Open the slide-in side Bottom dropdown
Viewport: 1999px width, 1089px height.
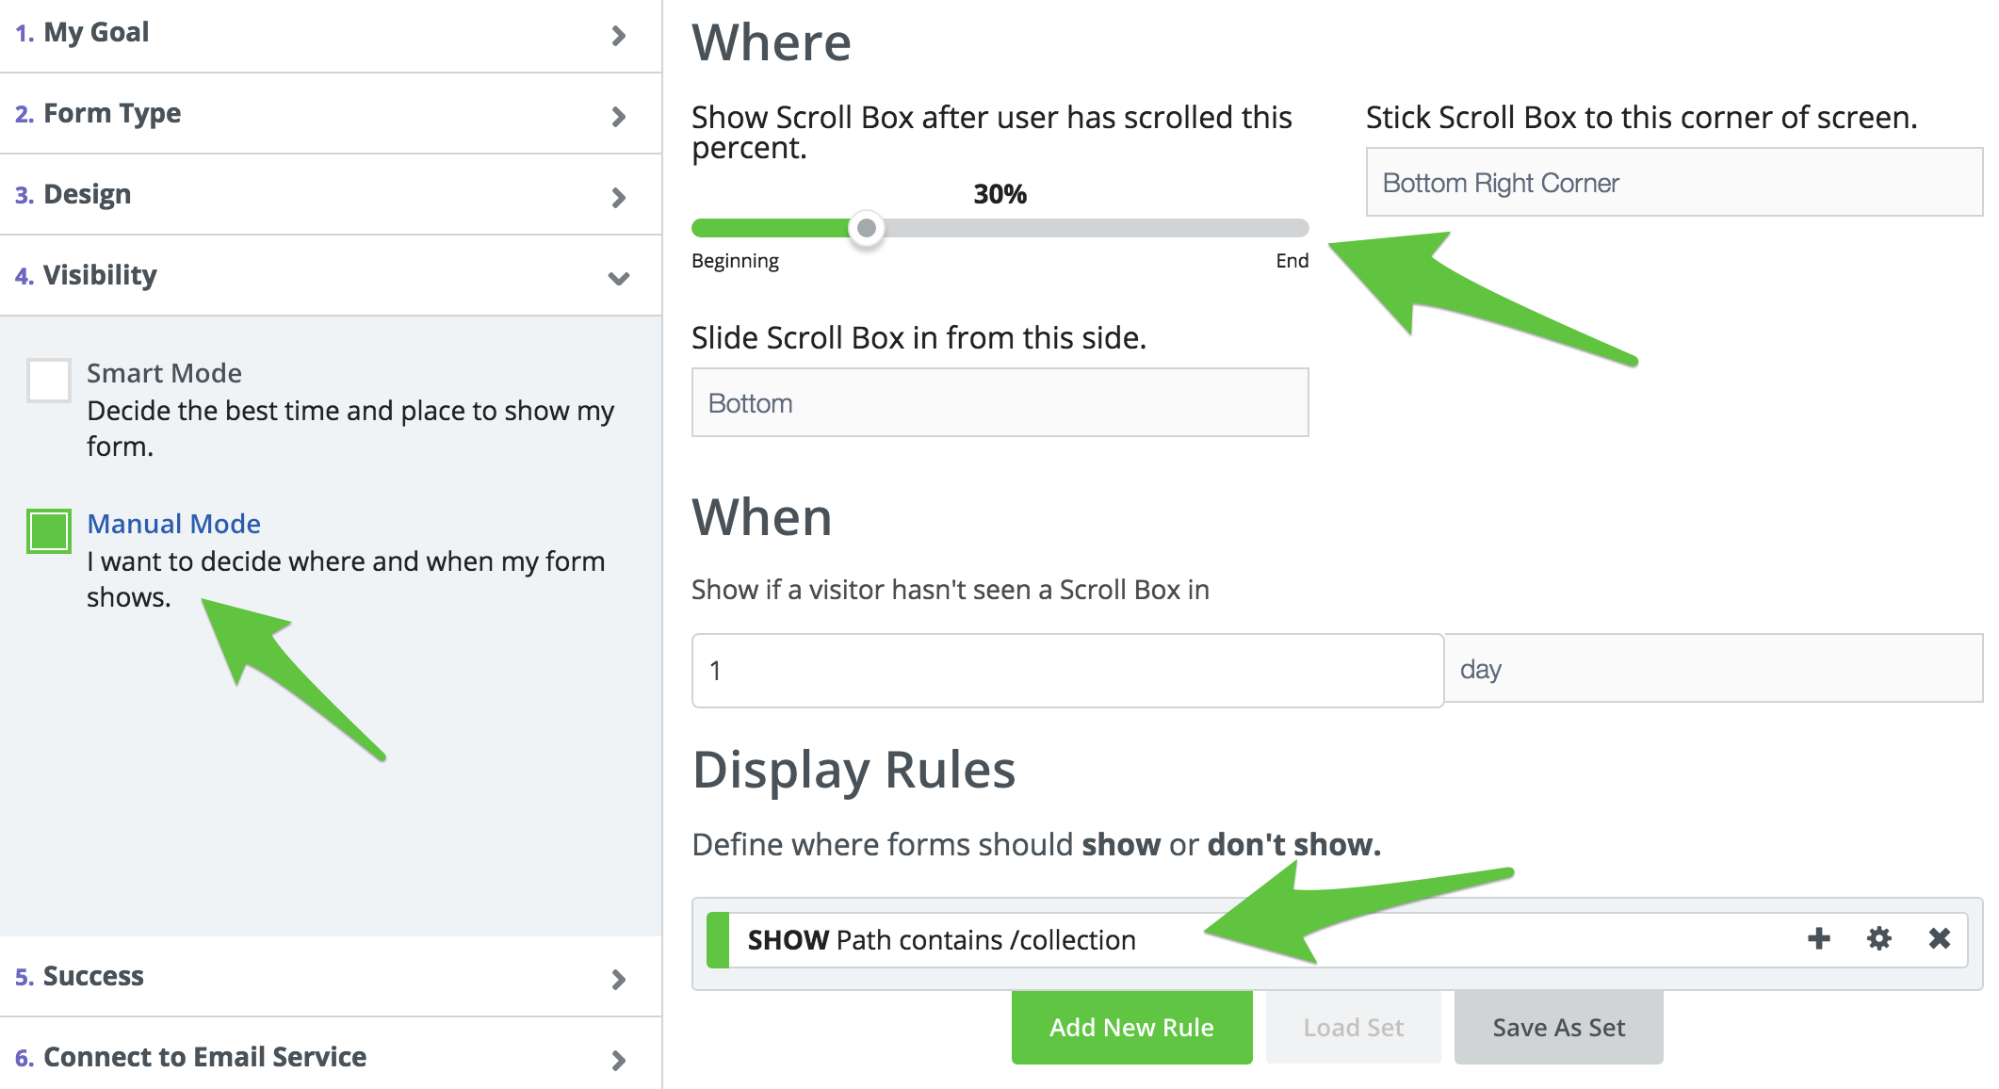1000,402
